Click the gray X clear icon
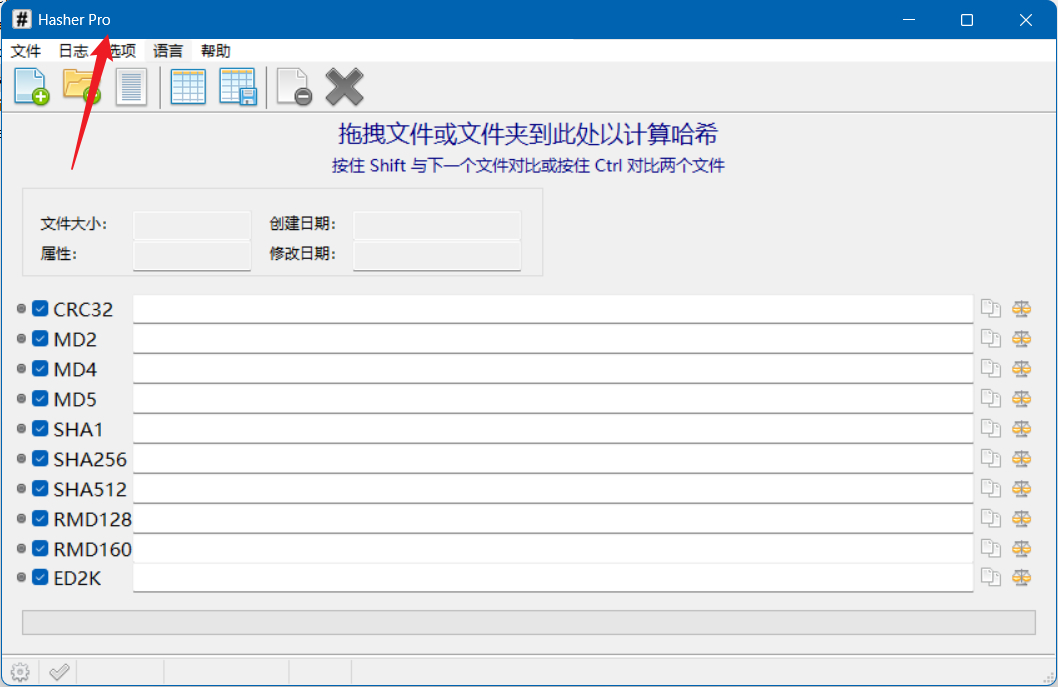 tap(344, 86)
